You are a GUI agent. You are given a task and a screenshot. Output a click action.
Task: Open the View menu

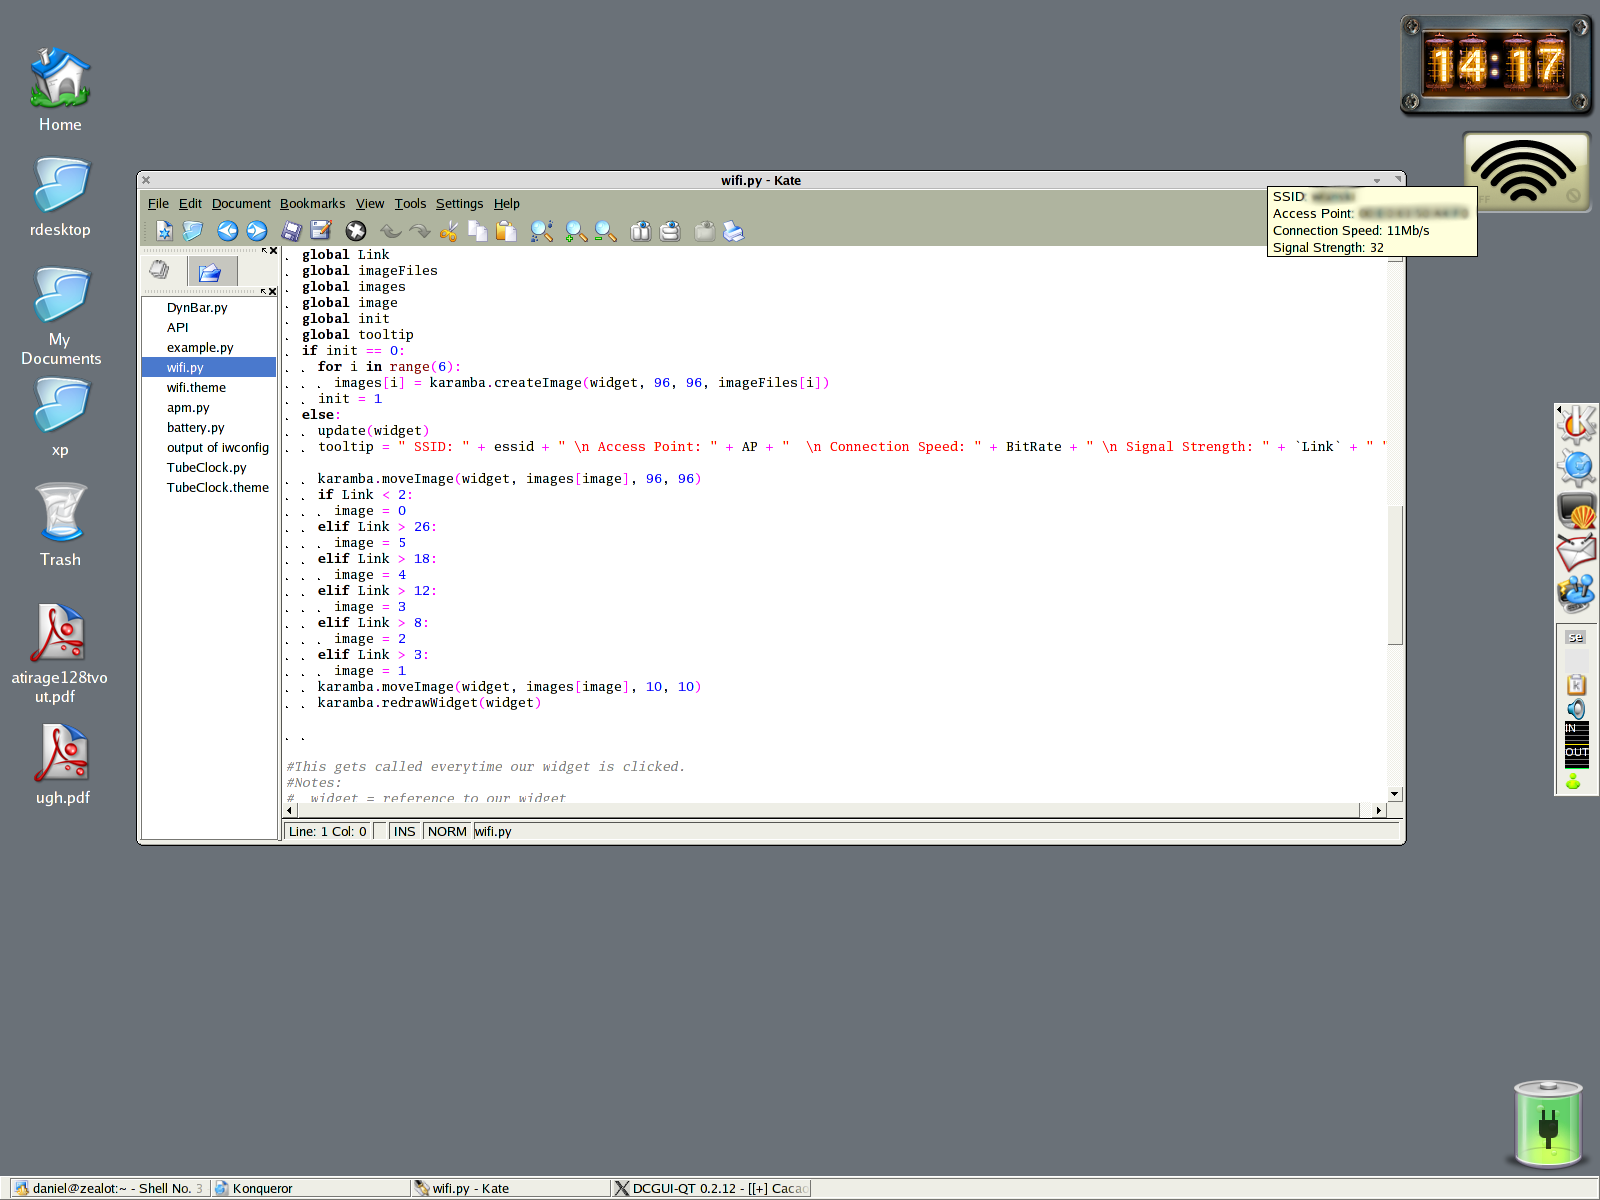pos(370,203)
